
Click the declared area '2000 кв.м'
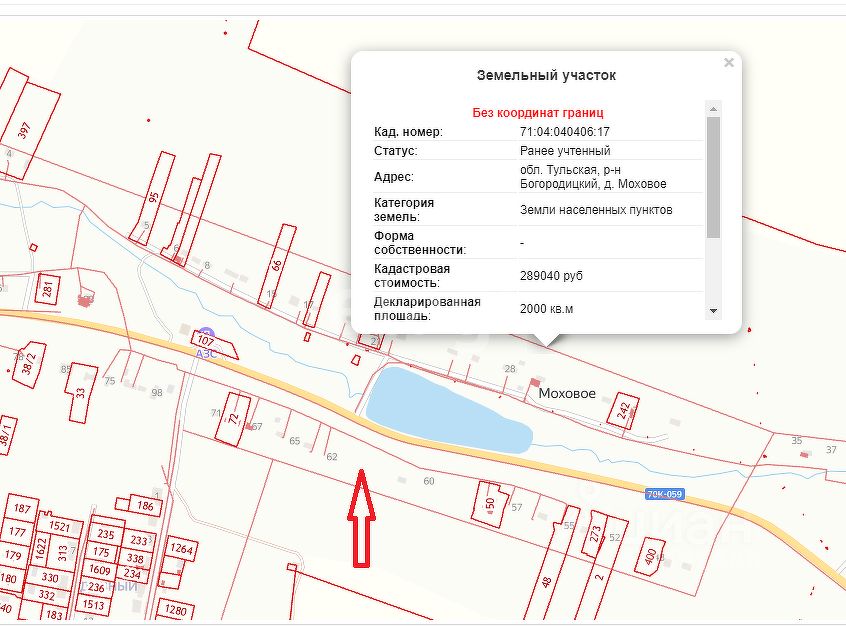pos(546,309)
